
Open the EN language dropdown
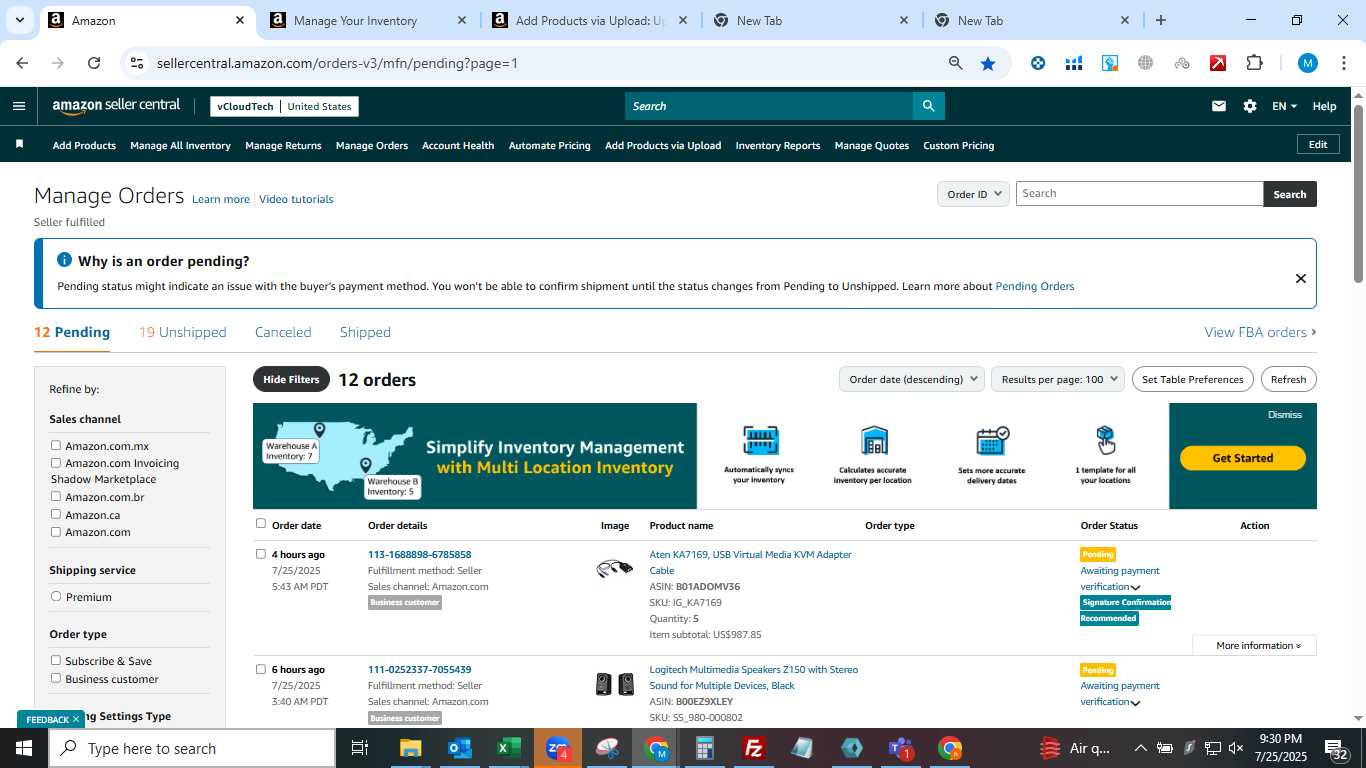(1284, 106)
